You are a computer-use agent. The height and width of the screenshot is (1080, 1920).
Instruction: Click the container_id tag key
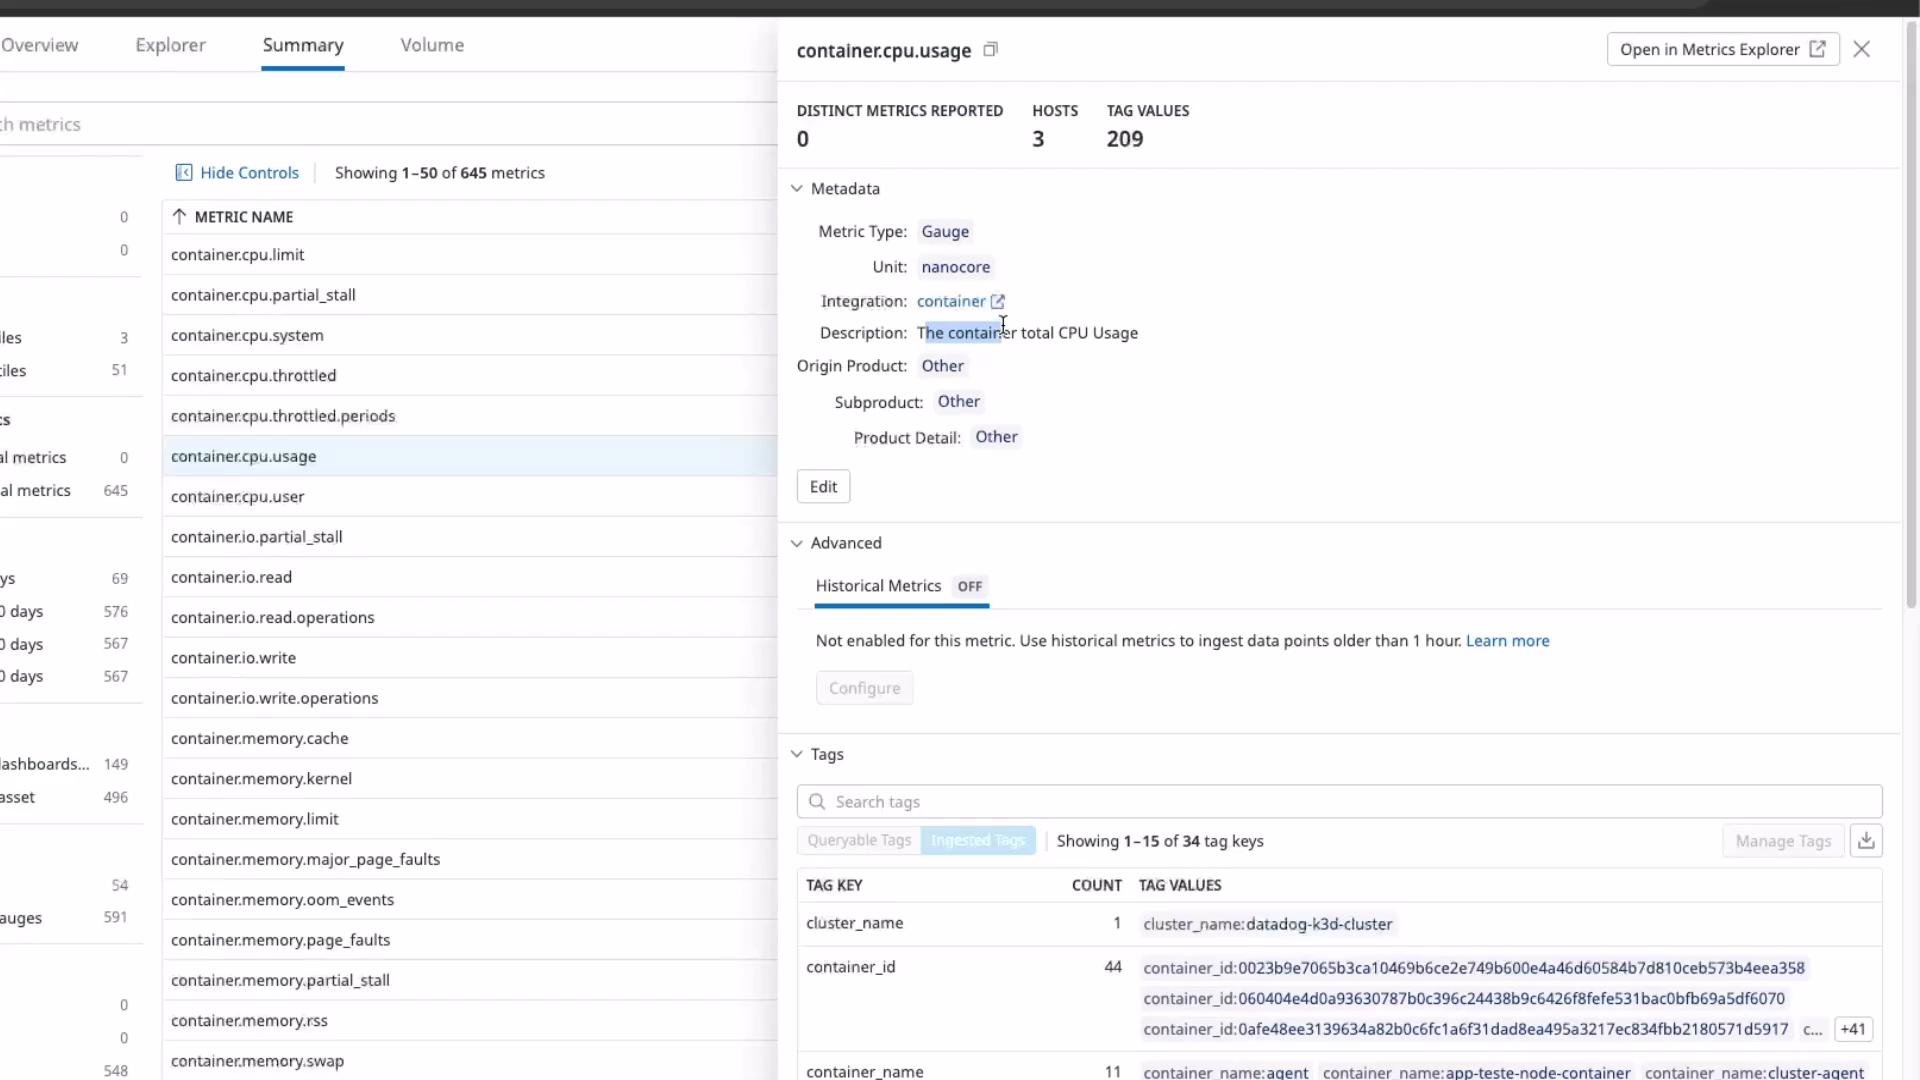851,967
